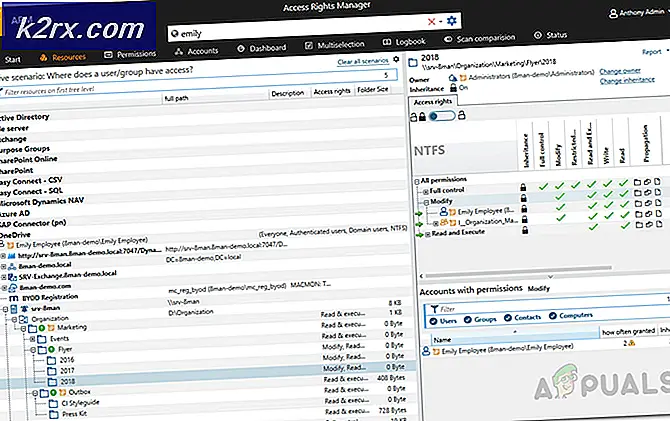The height and width of the screenshot is (421, 670).
Task: Expand the SRV-Exchange.8man-demo.local node
Action: click(x=3, y=277)
